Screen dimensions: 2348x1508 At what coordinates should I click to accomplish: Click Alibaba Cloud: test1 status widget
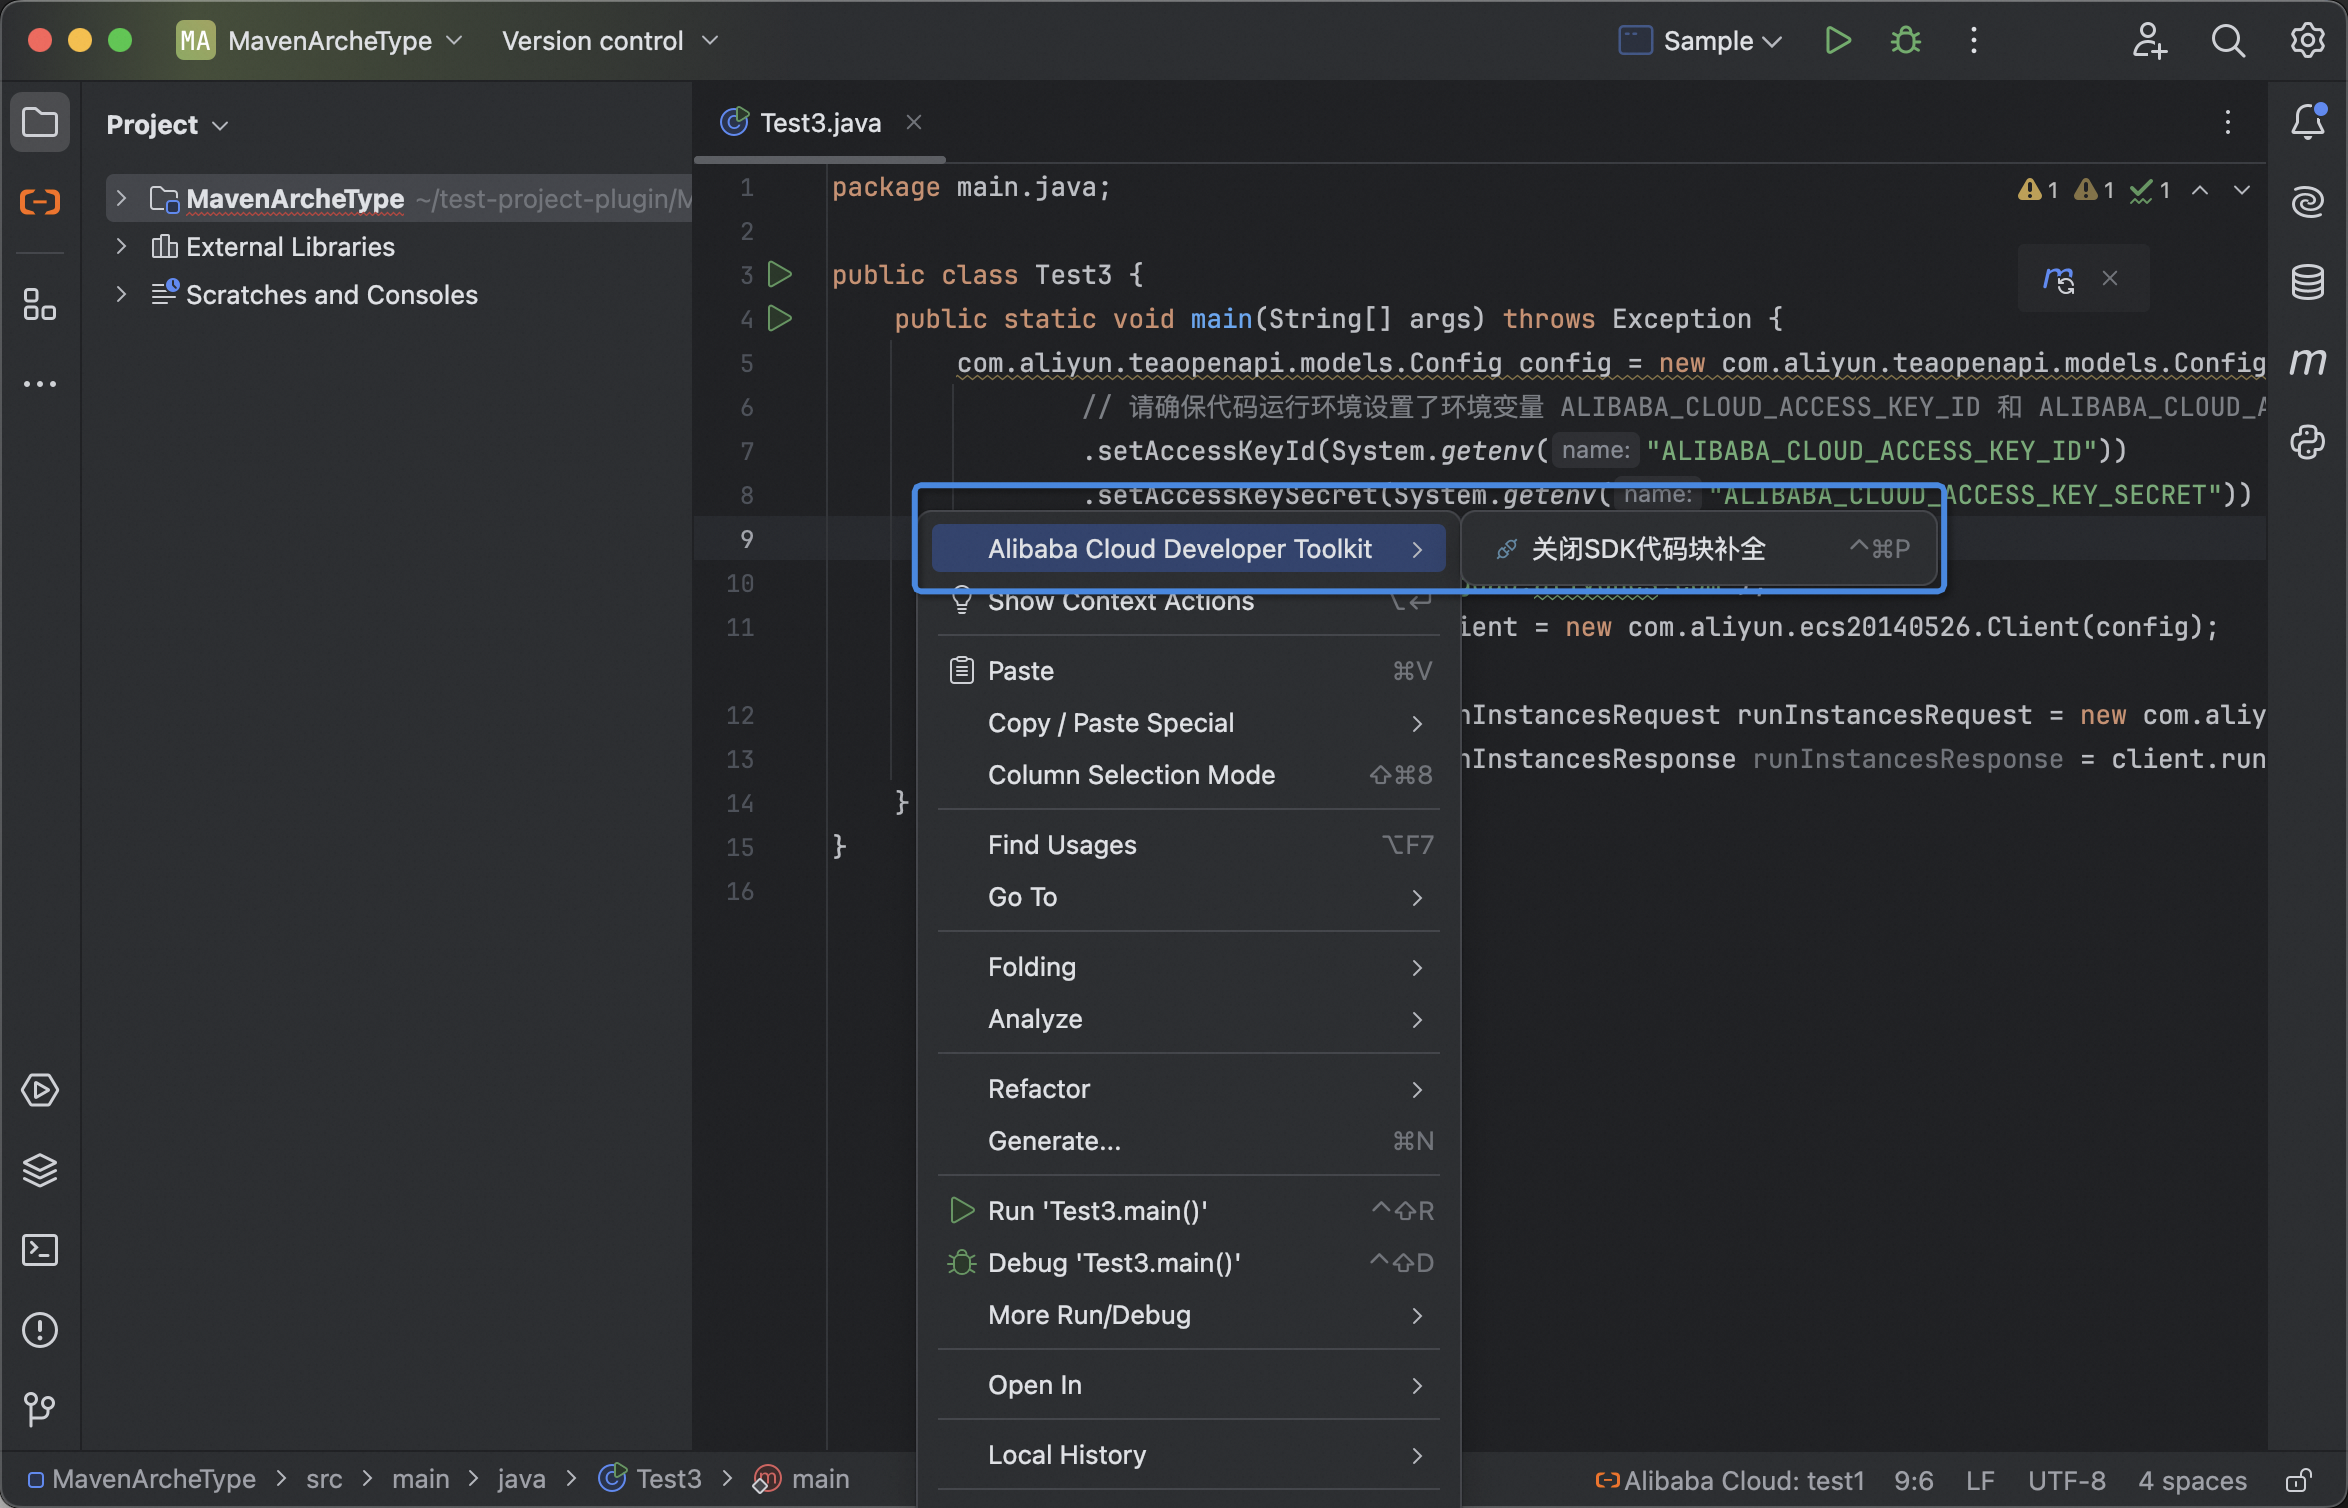pos(1730,1480)
